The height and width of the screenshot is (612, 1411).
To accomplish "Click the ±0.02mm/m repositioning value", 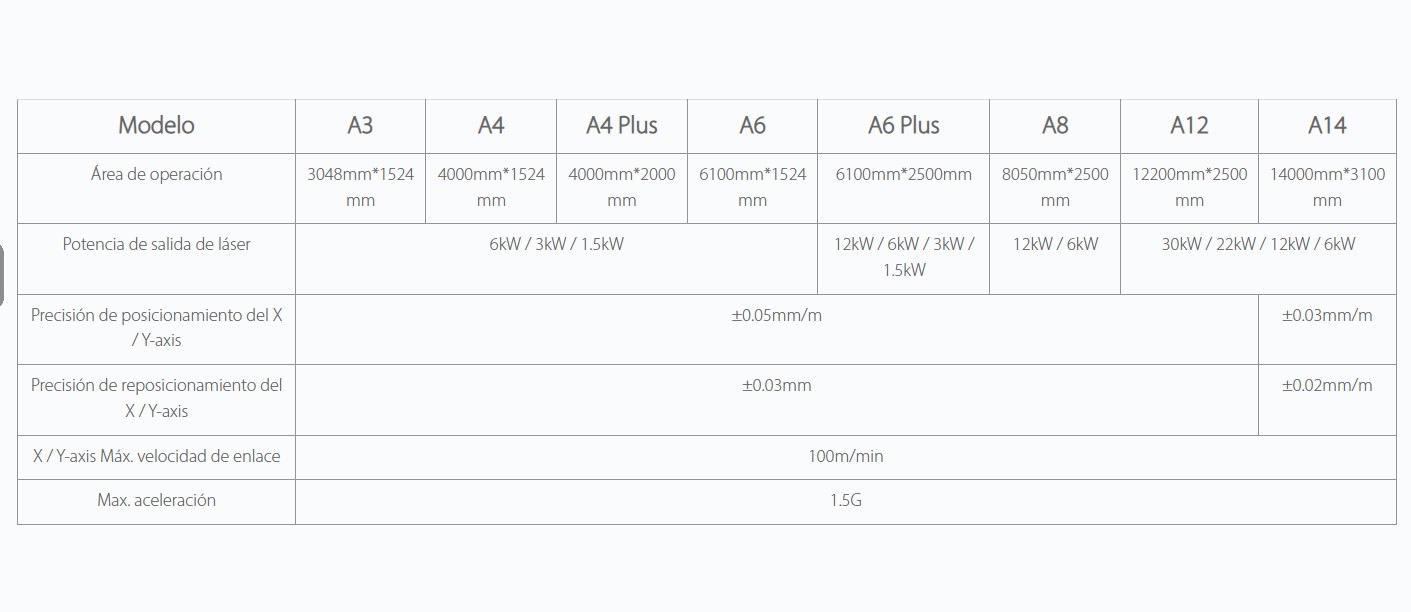I will (x=1327, y=385).
